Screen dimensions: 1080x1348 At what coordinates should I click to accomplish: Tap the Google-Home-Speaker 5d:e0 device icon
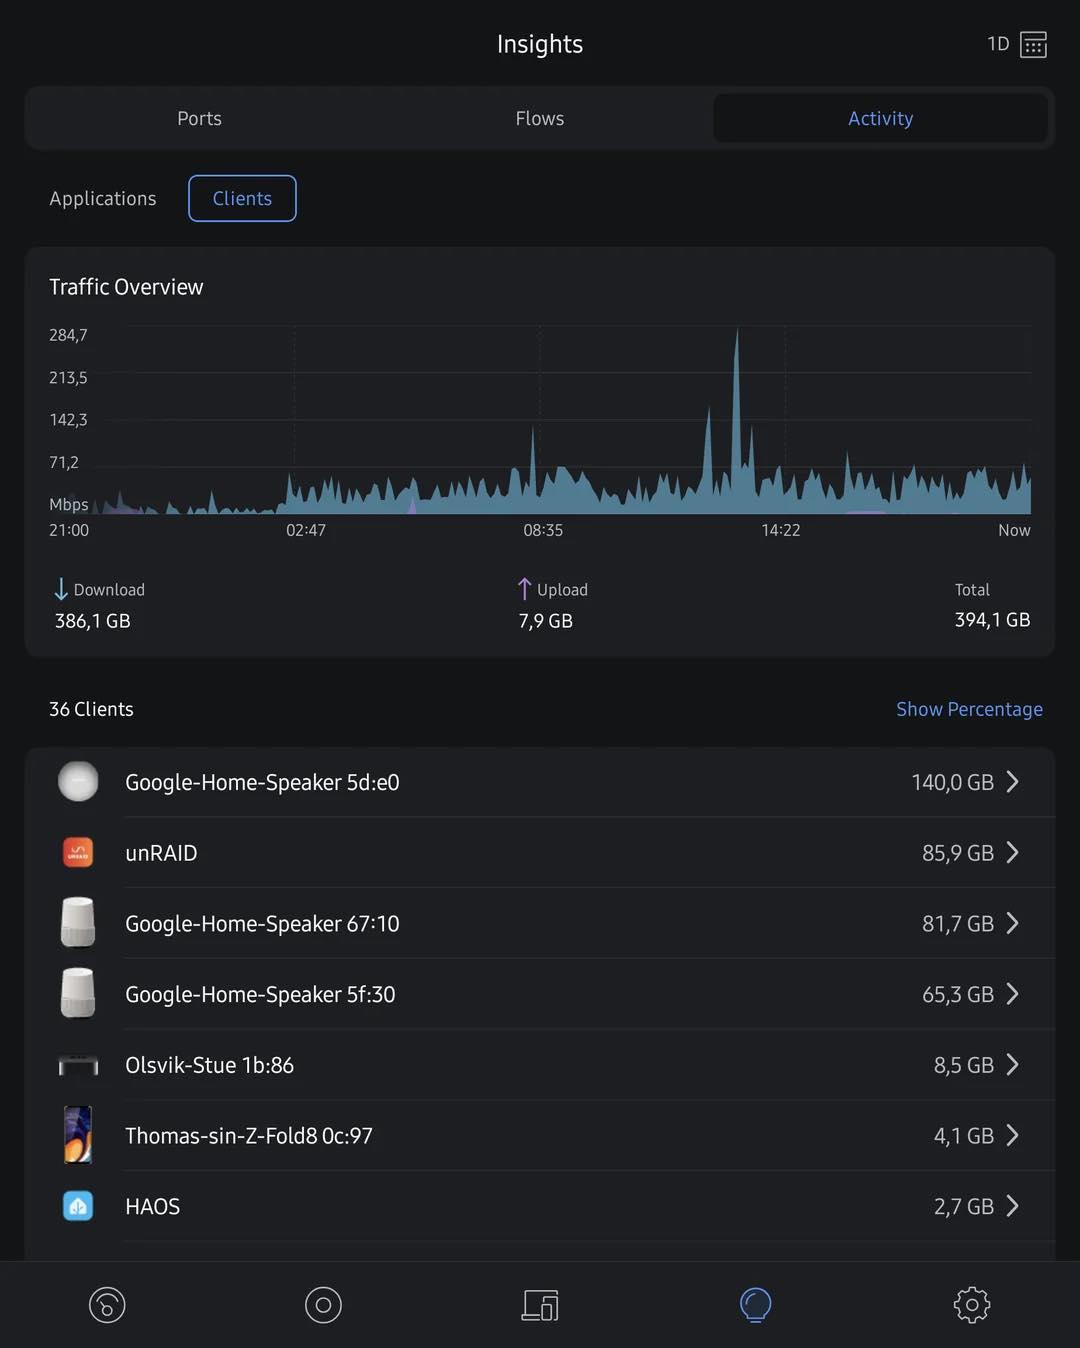coord(78,782)
